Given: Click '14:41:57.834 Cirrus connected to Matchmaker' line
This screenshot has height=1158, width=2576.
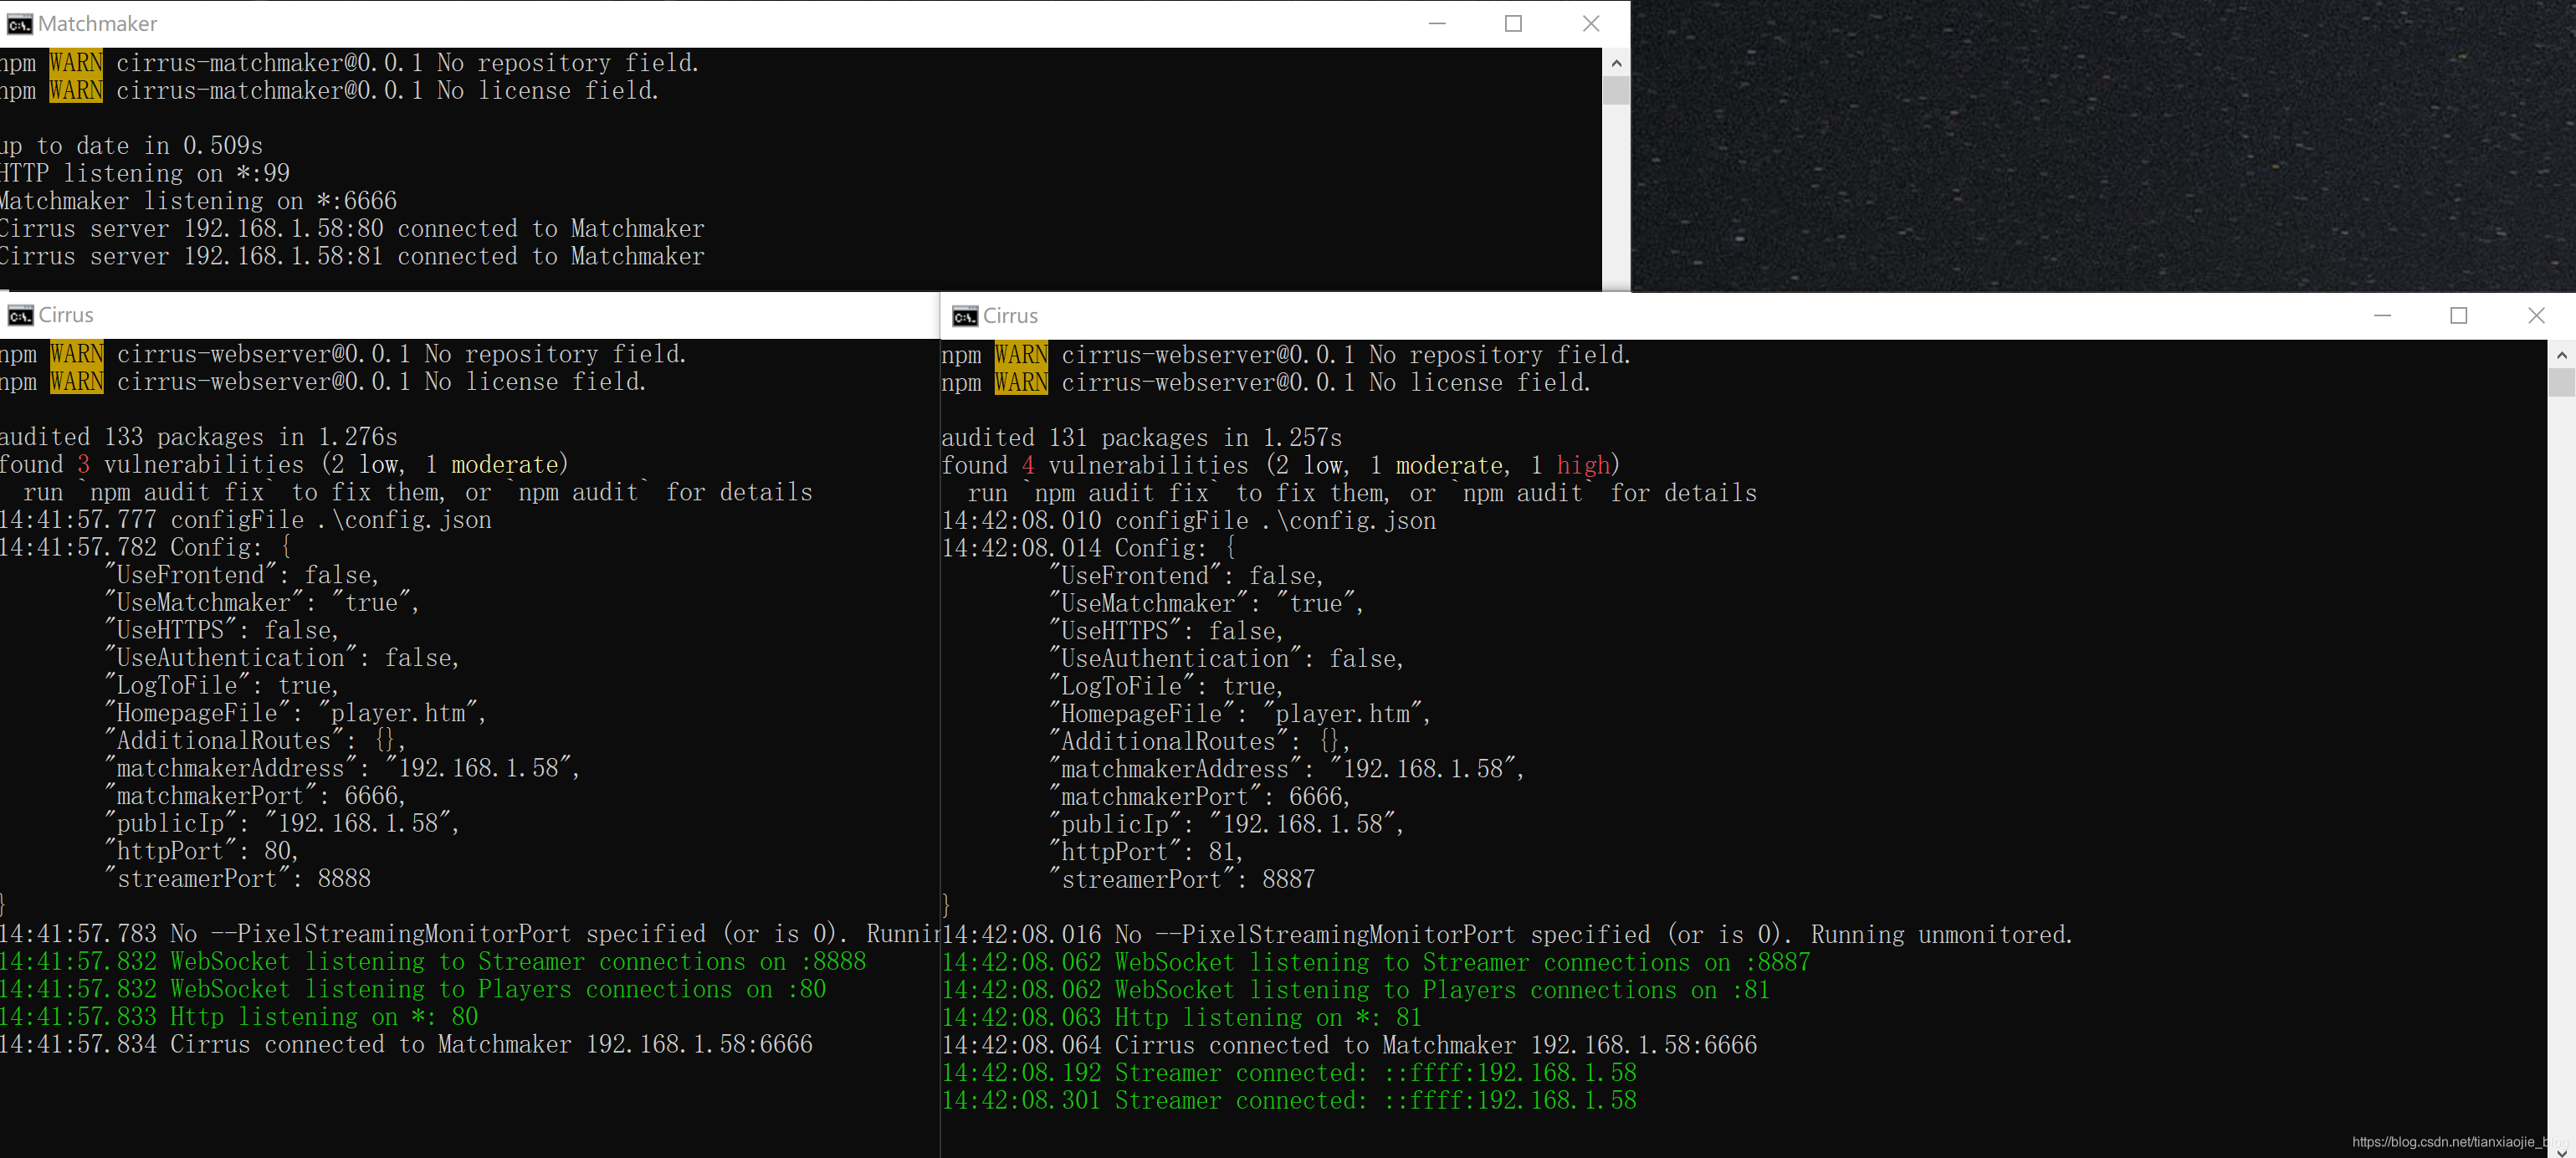Looking at the screenshot, I should (x=407, y=1046).
